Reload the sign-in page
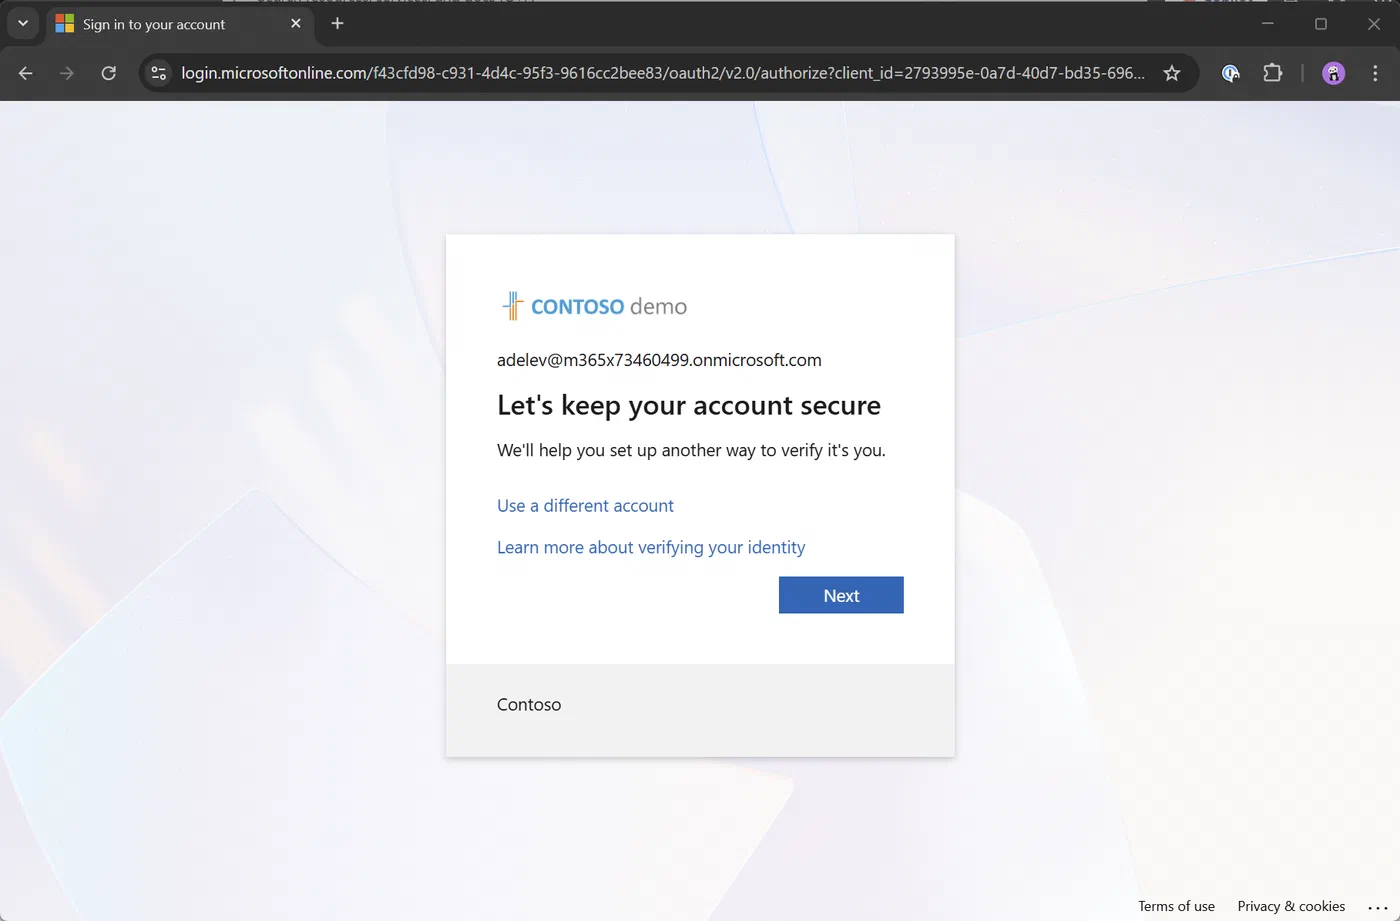1400x921 pixels. click(x=109, y=73)
